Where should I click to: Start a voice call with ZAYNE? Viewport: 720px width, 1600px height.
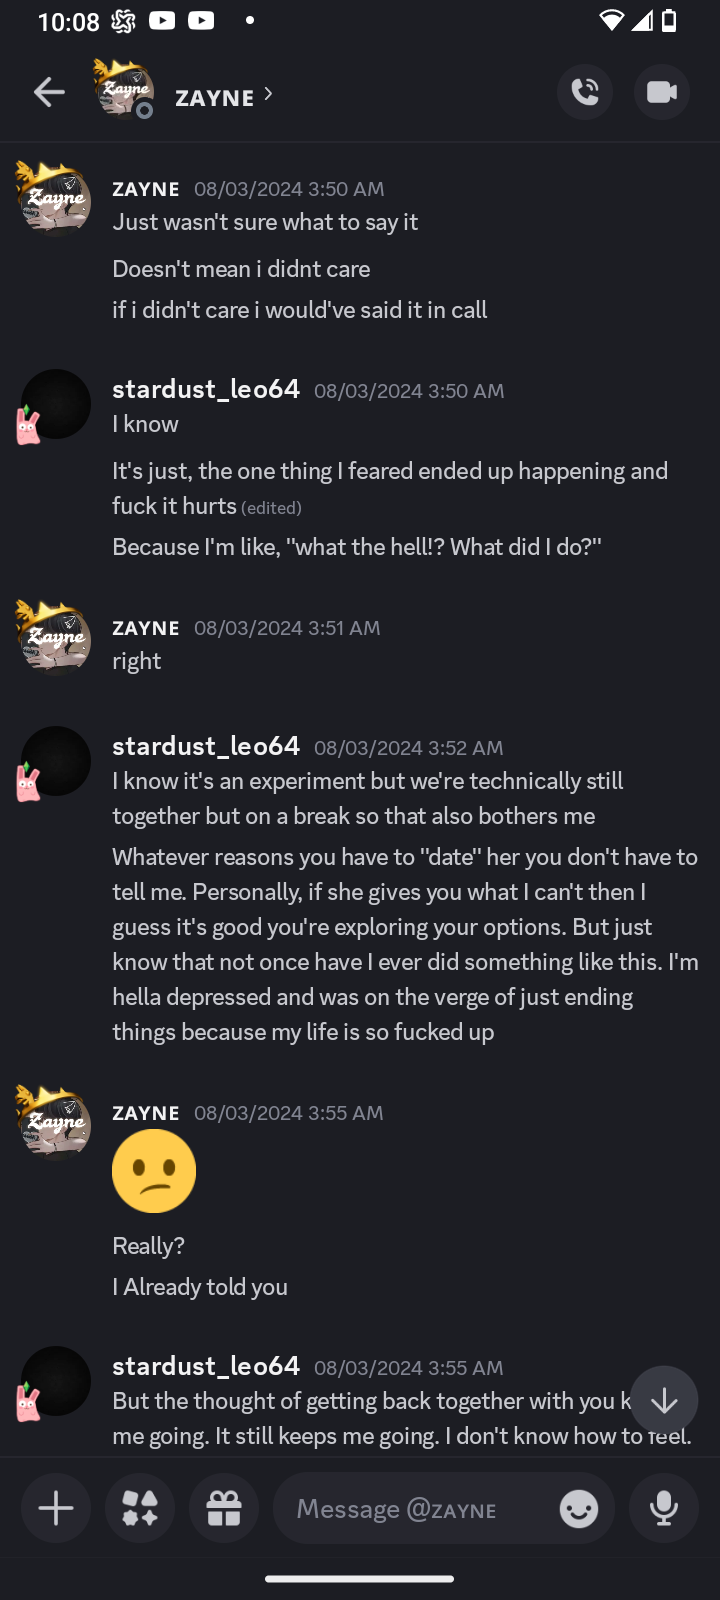click(x=585, y=93)
